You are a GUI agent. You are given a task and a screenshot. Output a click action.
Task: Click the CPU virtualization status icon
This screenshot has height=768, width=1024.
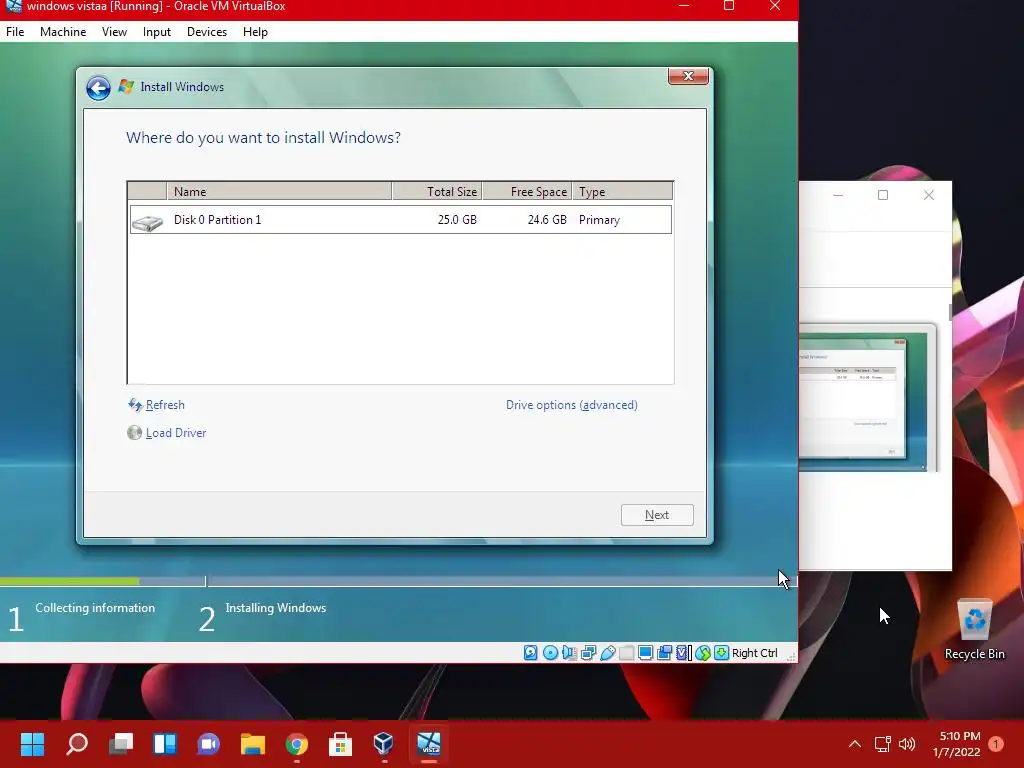coord(684,652)
